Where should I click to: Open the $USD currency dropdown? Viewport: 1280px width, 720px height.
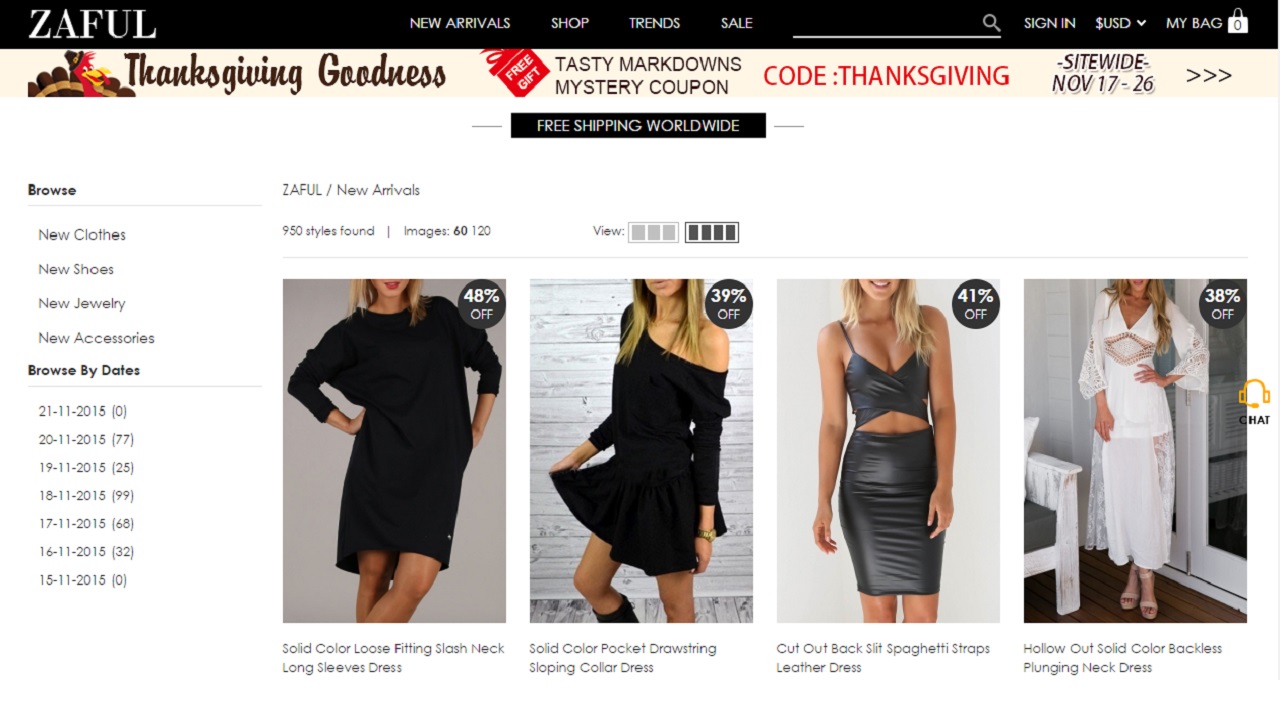[x=1120, y=23]
